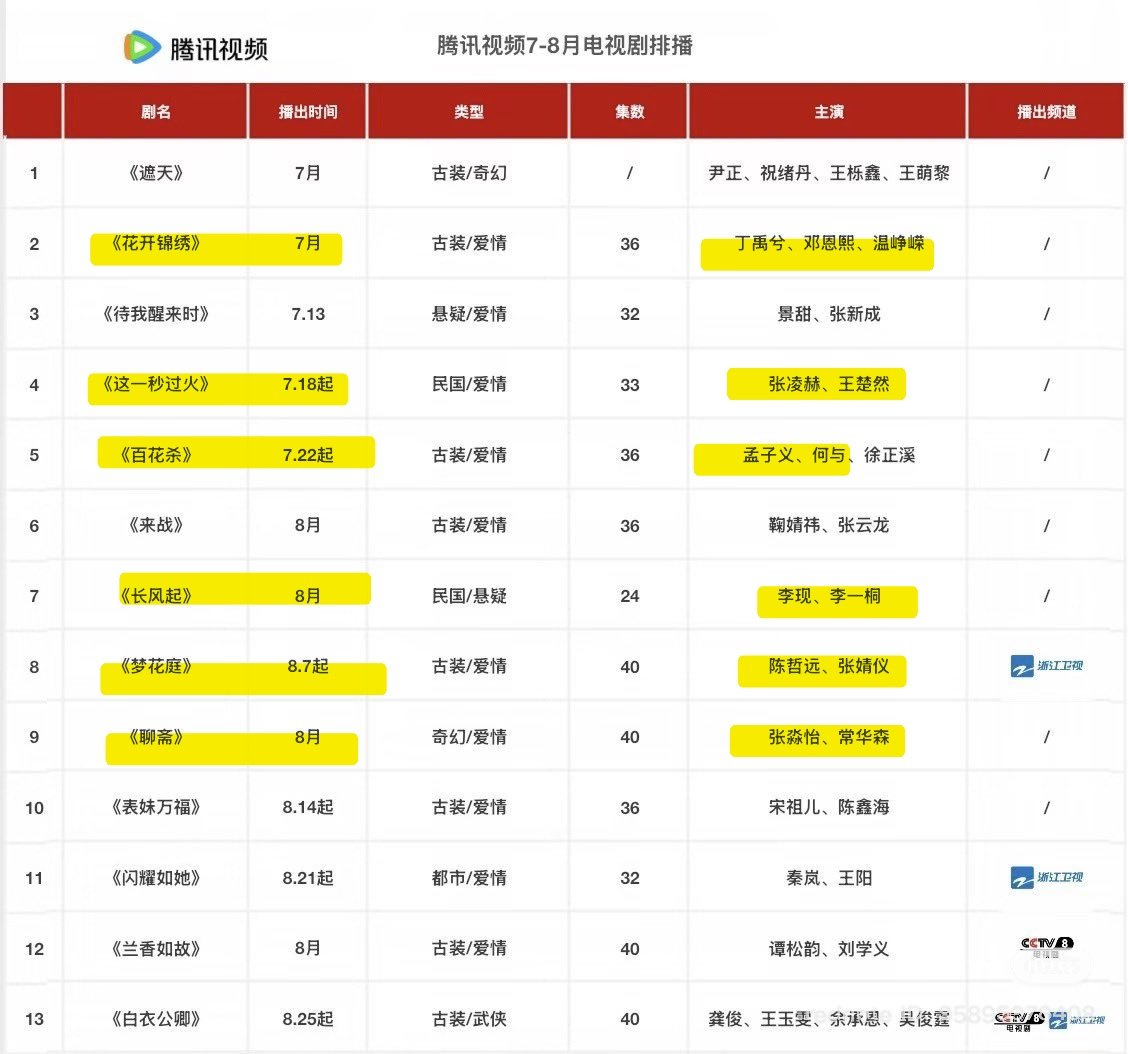Click cast 谭松韵、刘学义
This screenshot has height=1054, width=1128.
tap(829, 948)
